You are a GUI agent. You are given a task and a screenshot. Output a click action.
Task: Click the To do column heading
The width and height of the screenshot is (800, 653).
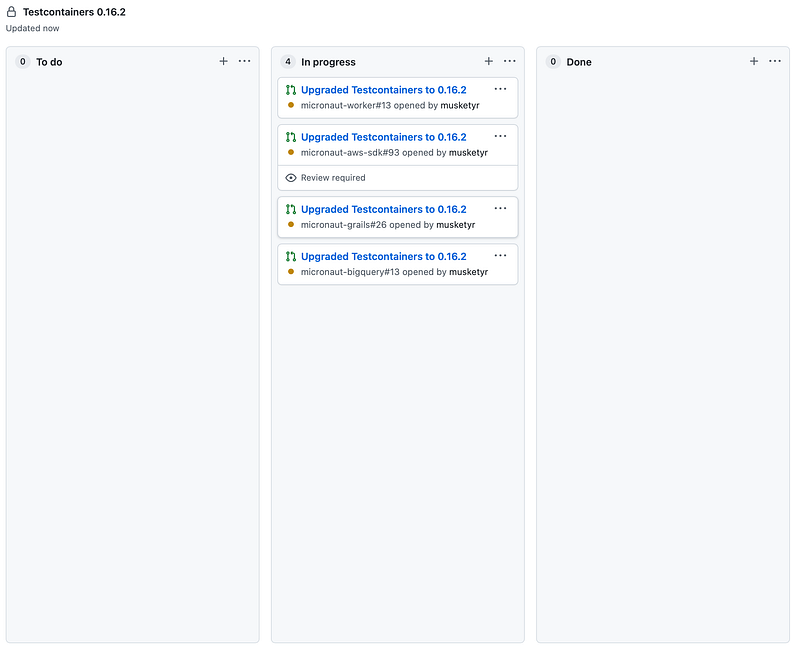(x=49, y=62)
